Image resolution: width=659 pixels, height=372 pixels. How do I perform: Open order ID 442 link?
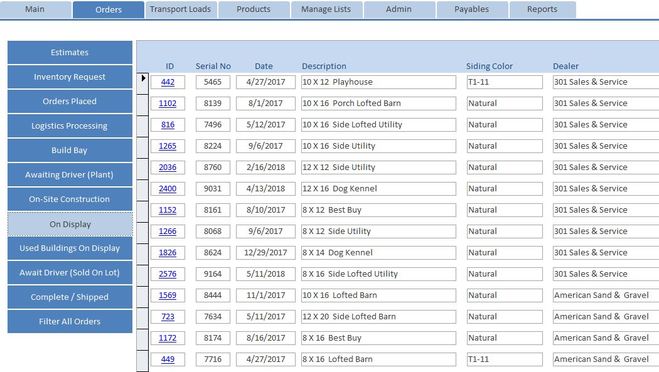168,82
